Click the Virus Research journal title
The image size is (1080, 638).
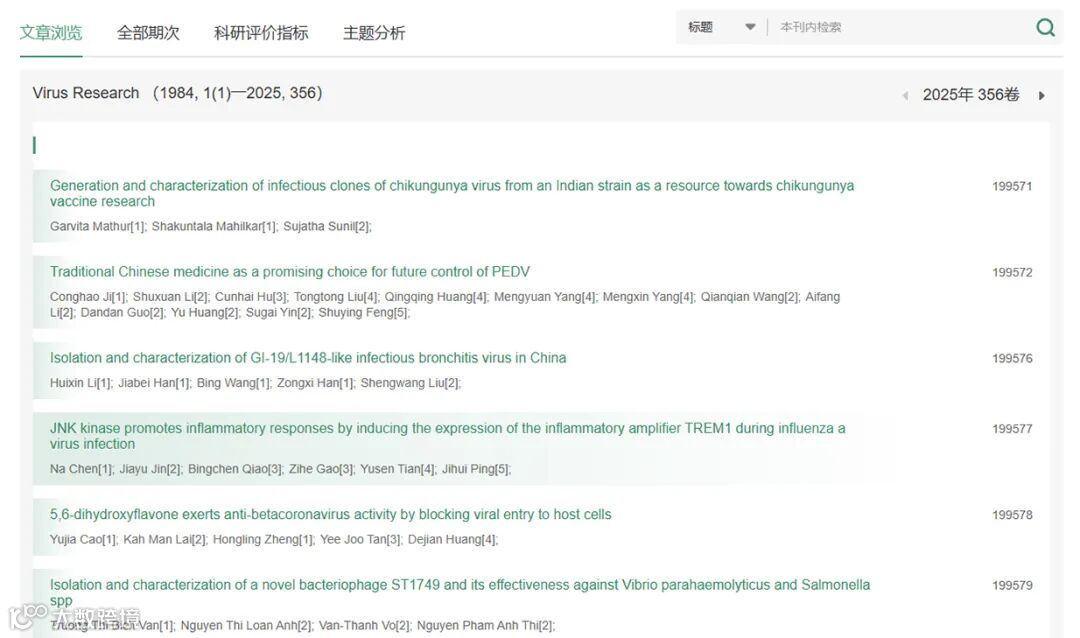coord(85,93)
